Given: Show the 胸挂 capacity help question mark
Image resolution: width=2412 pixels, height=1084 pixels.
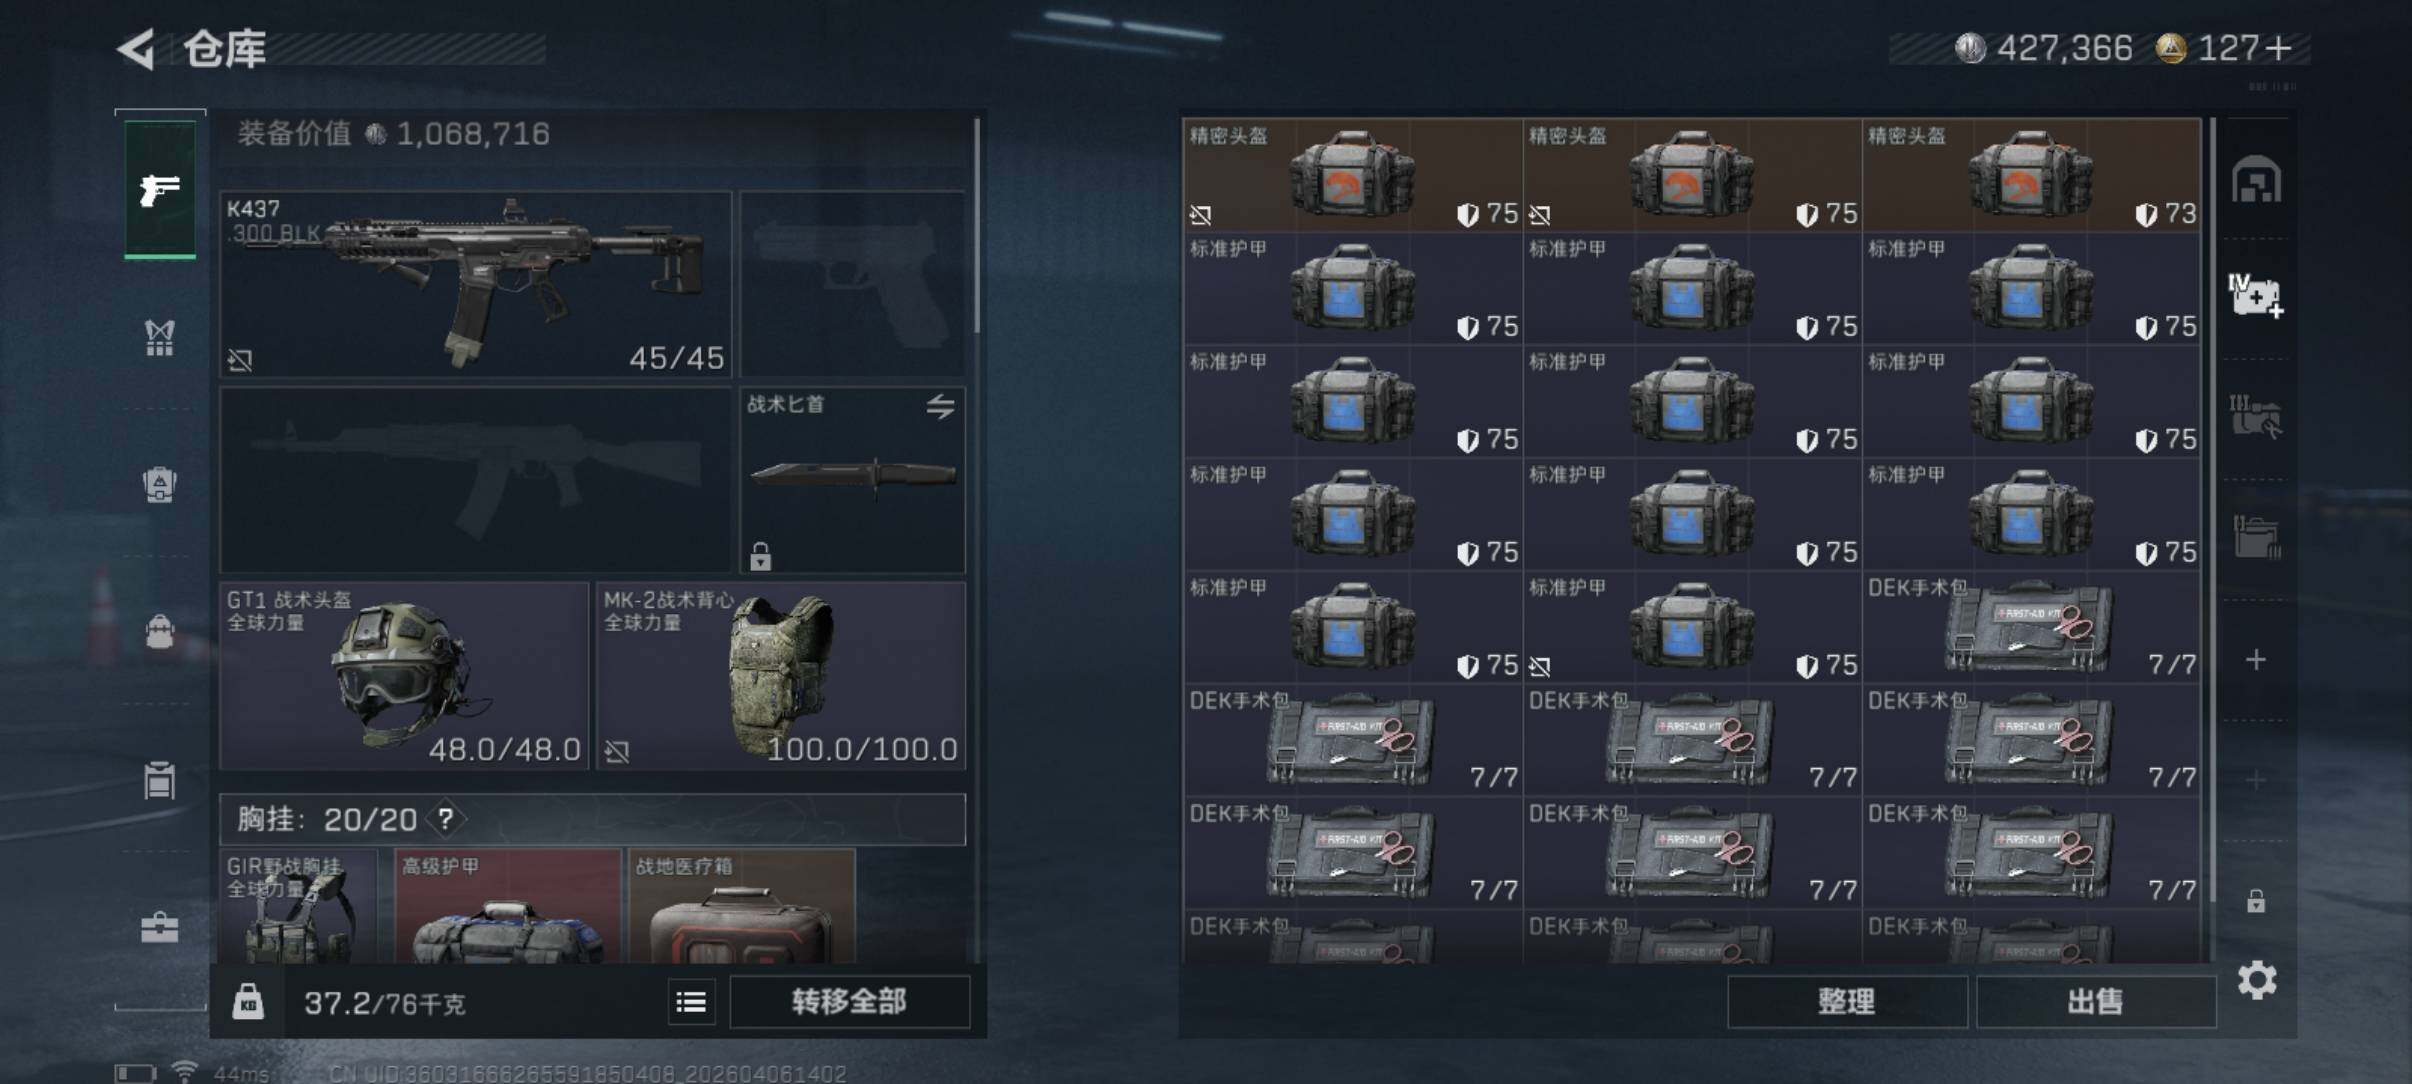Looking at the screenshot, I should pos(446,820).
